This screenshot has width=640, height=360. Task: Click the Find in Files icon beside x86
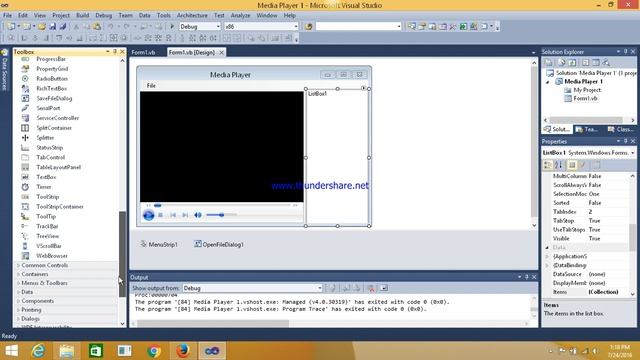(x=308, y=27)
